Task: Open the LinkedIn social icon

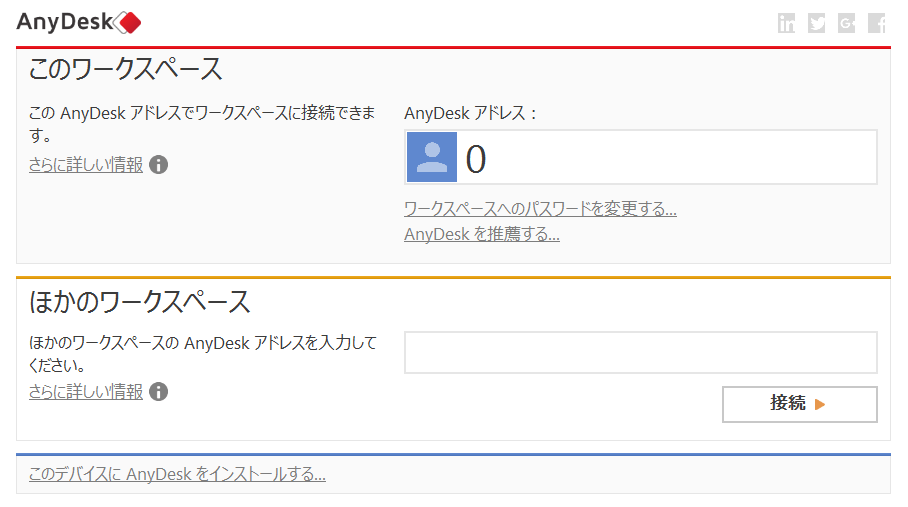Action: [x=786, y=23]
